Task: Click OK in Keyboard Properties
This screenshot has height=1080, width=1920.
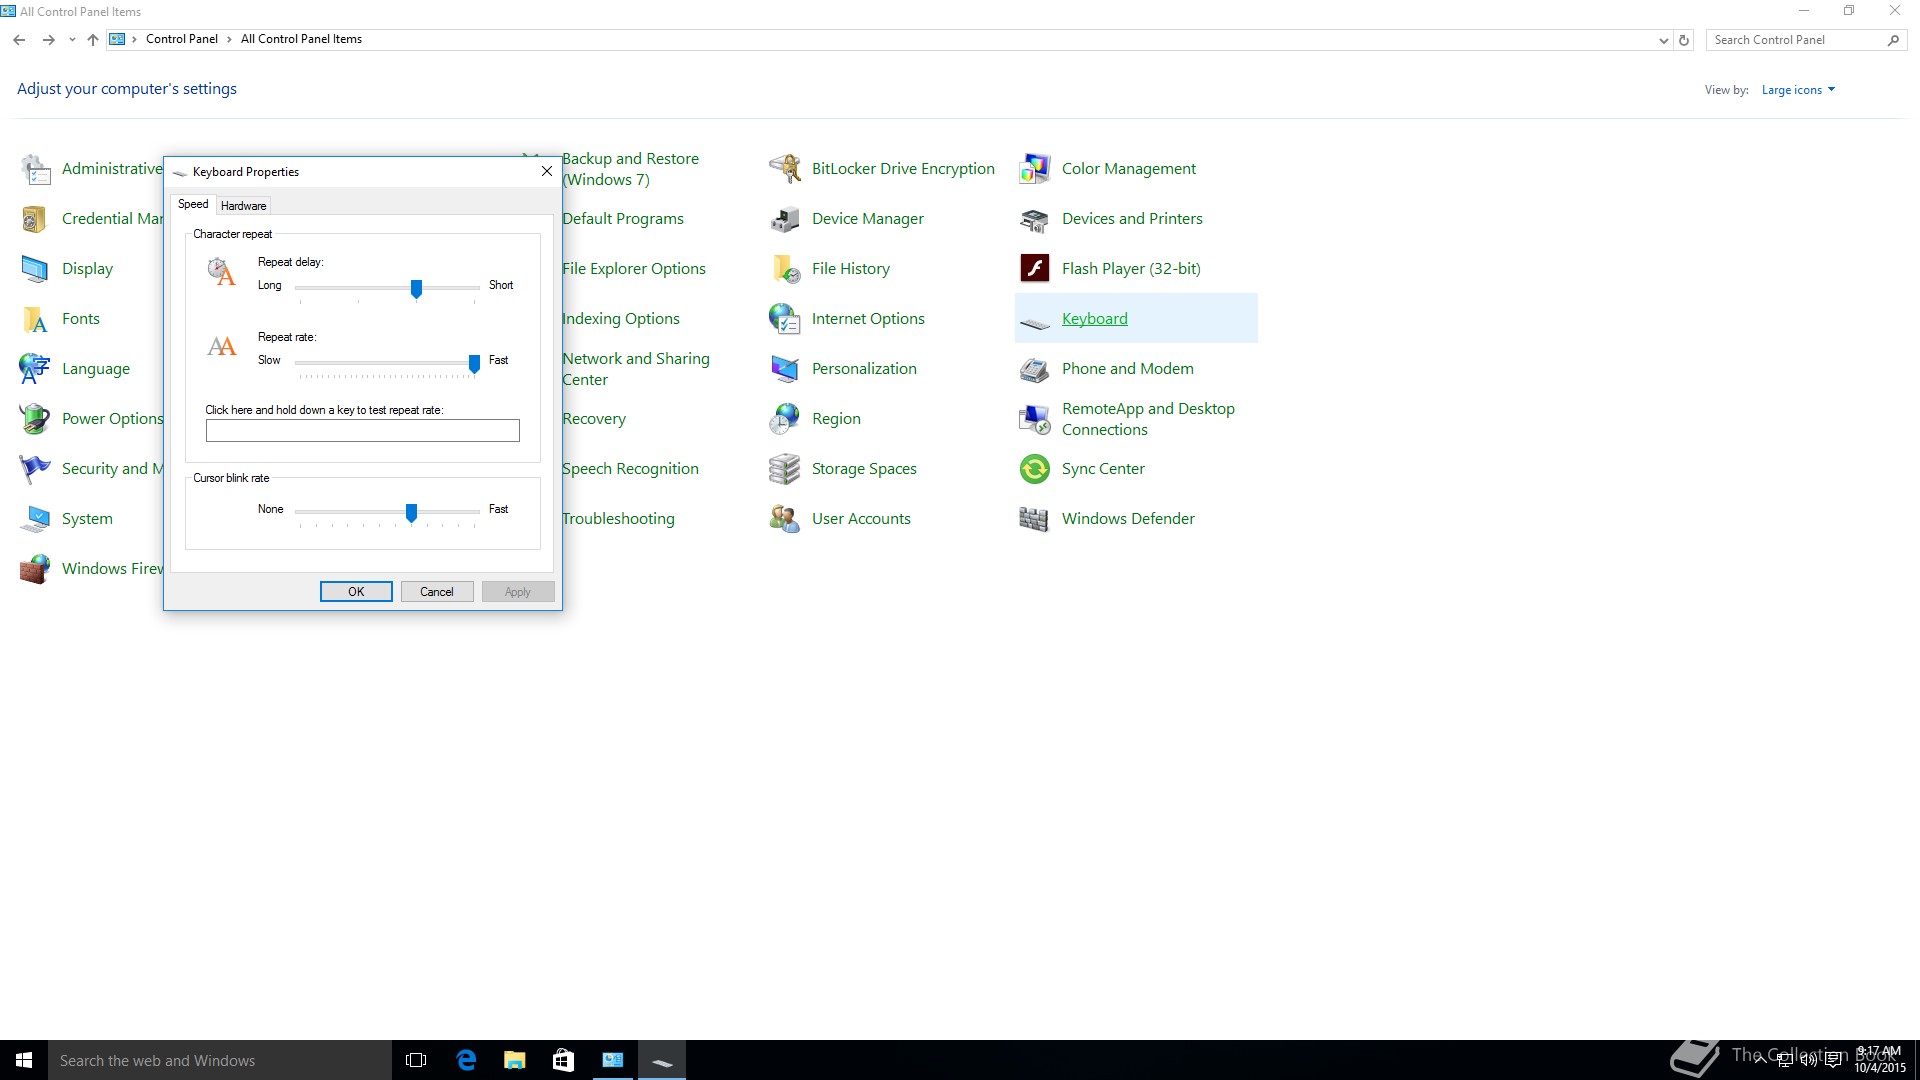Action: 356,592
